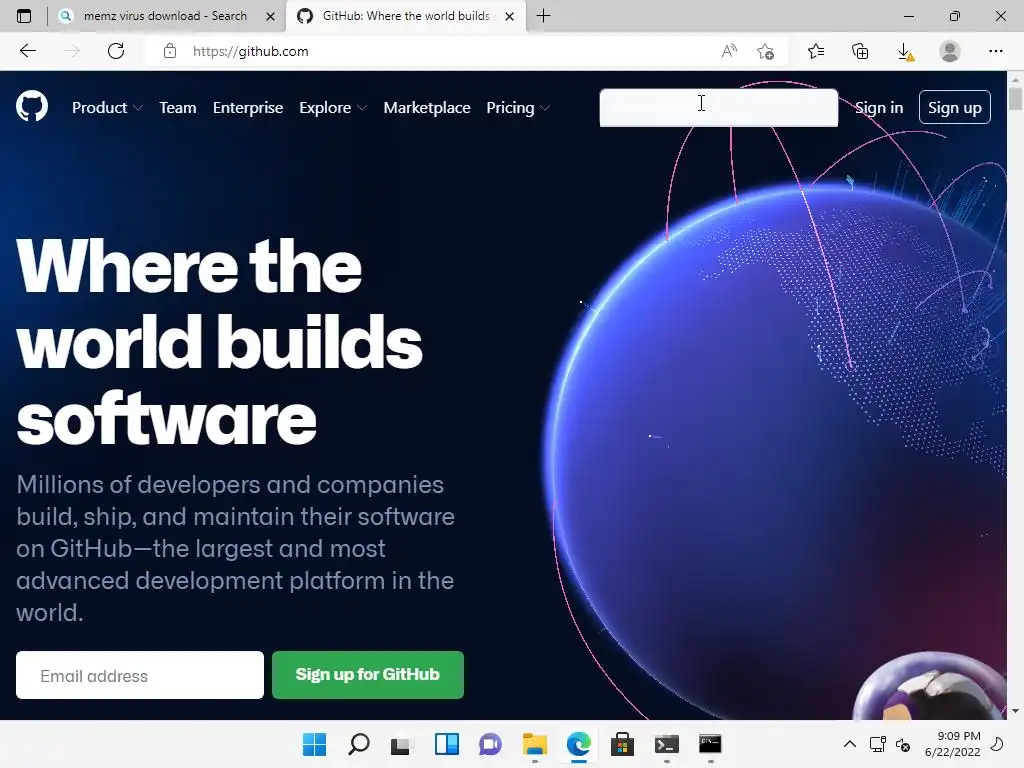Viewport: 1024px width, 768px height.
Task: Open Edge Settings and more menu
Action: 995,51
